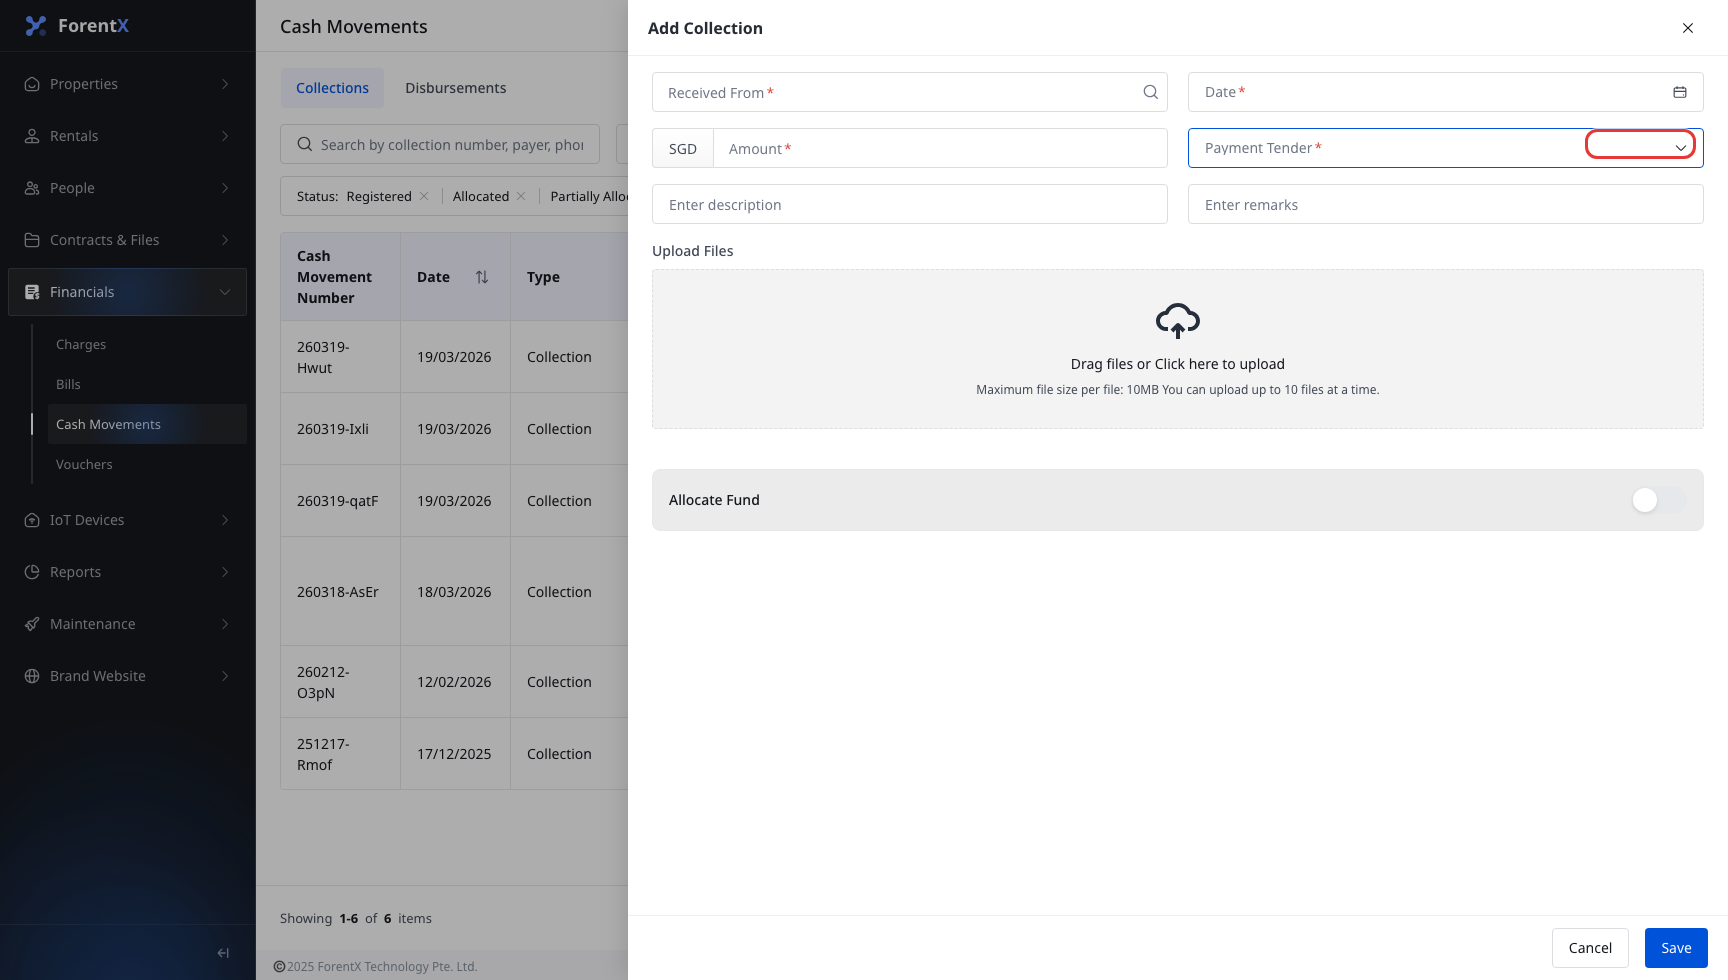Viewport: 1728px width, 980px height.
Task: Click the Brand Website globe icon
Action: (32, 676)
